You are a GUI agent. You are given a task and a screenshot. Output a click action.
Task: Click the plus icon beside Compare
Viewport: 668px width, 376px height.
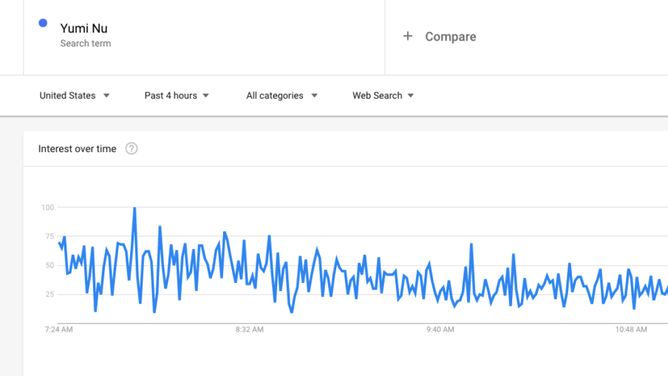[408, 36]
